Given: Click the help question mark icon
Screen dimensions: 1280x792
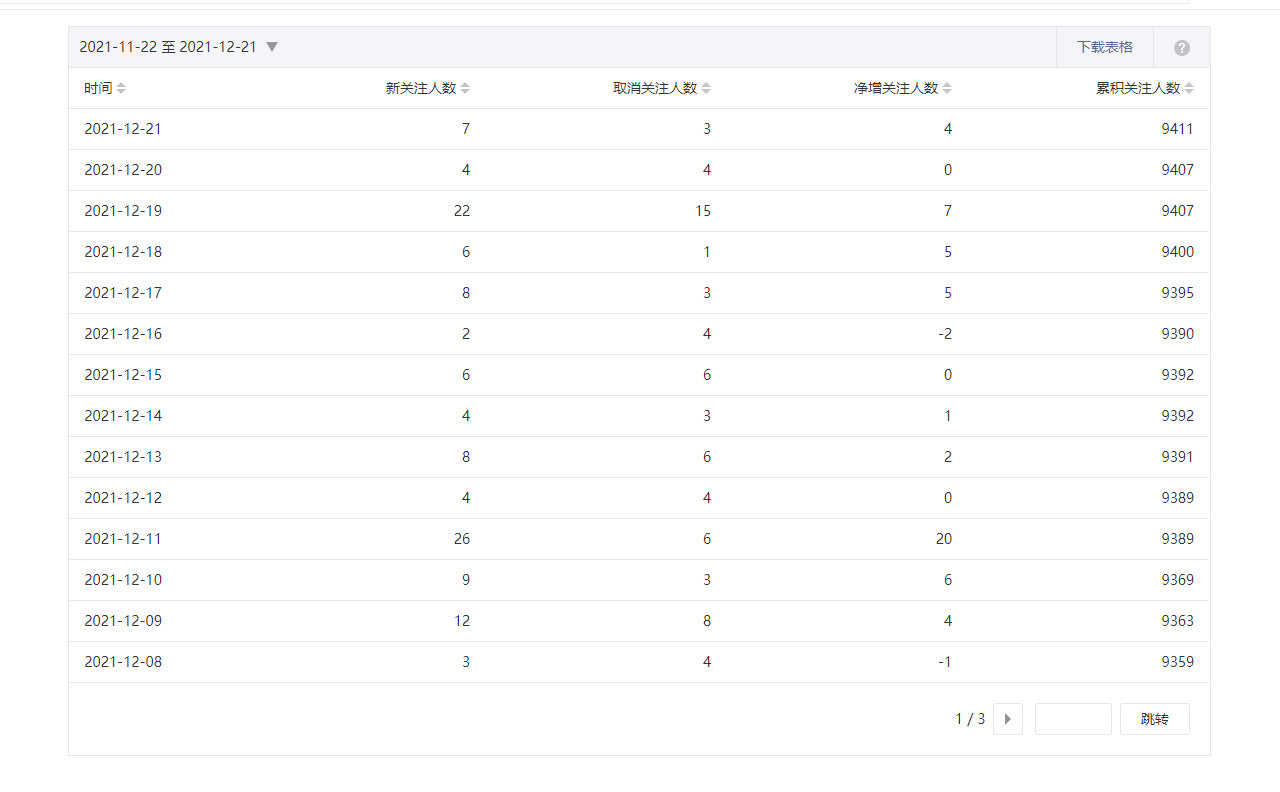Looking at the screenshot, I should coord(1181,48).
